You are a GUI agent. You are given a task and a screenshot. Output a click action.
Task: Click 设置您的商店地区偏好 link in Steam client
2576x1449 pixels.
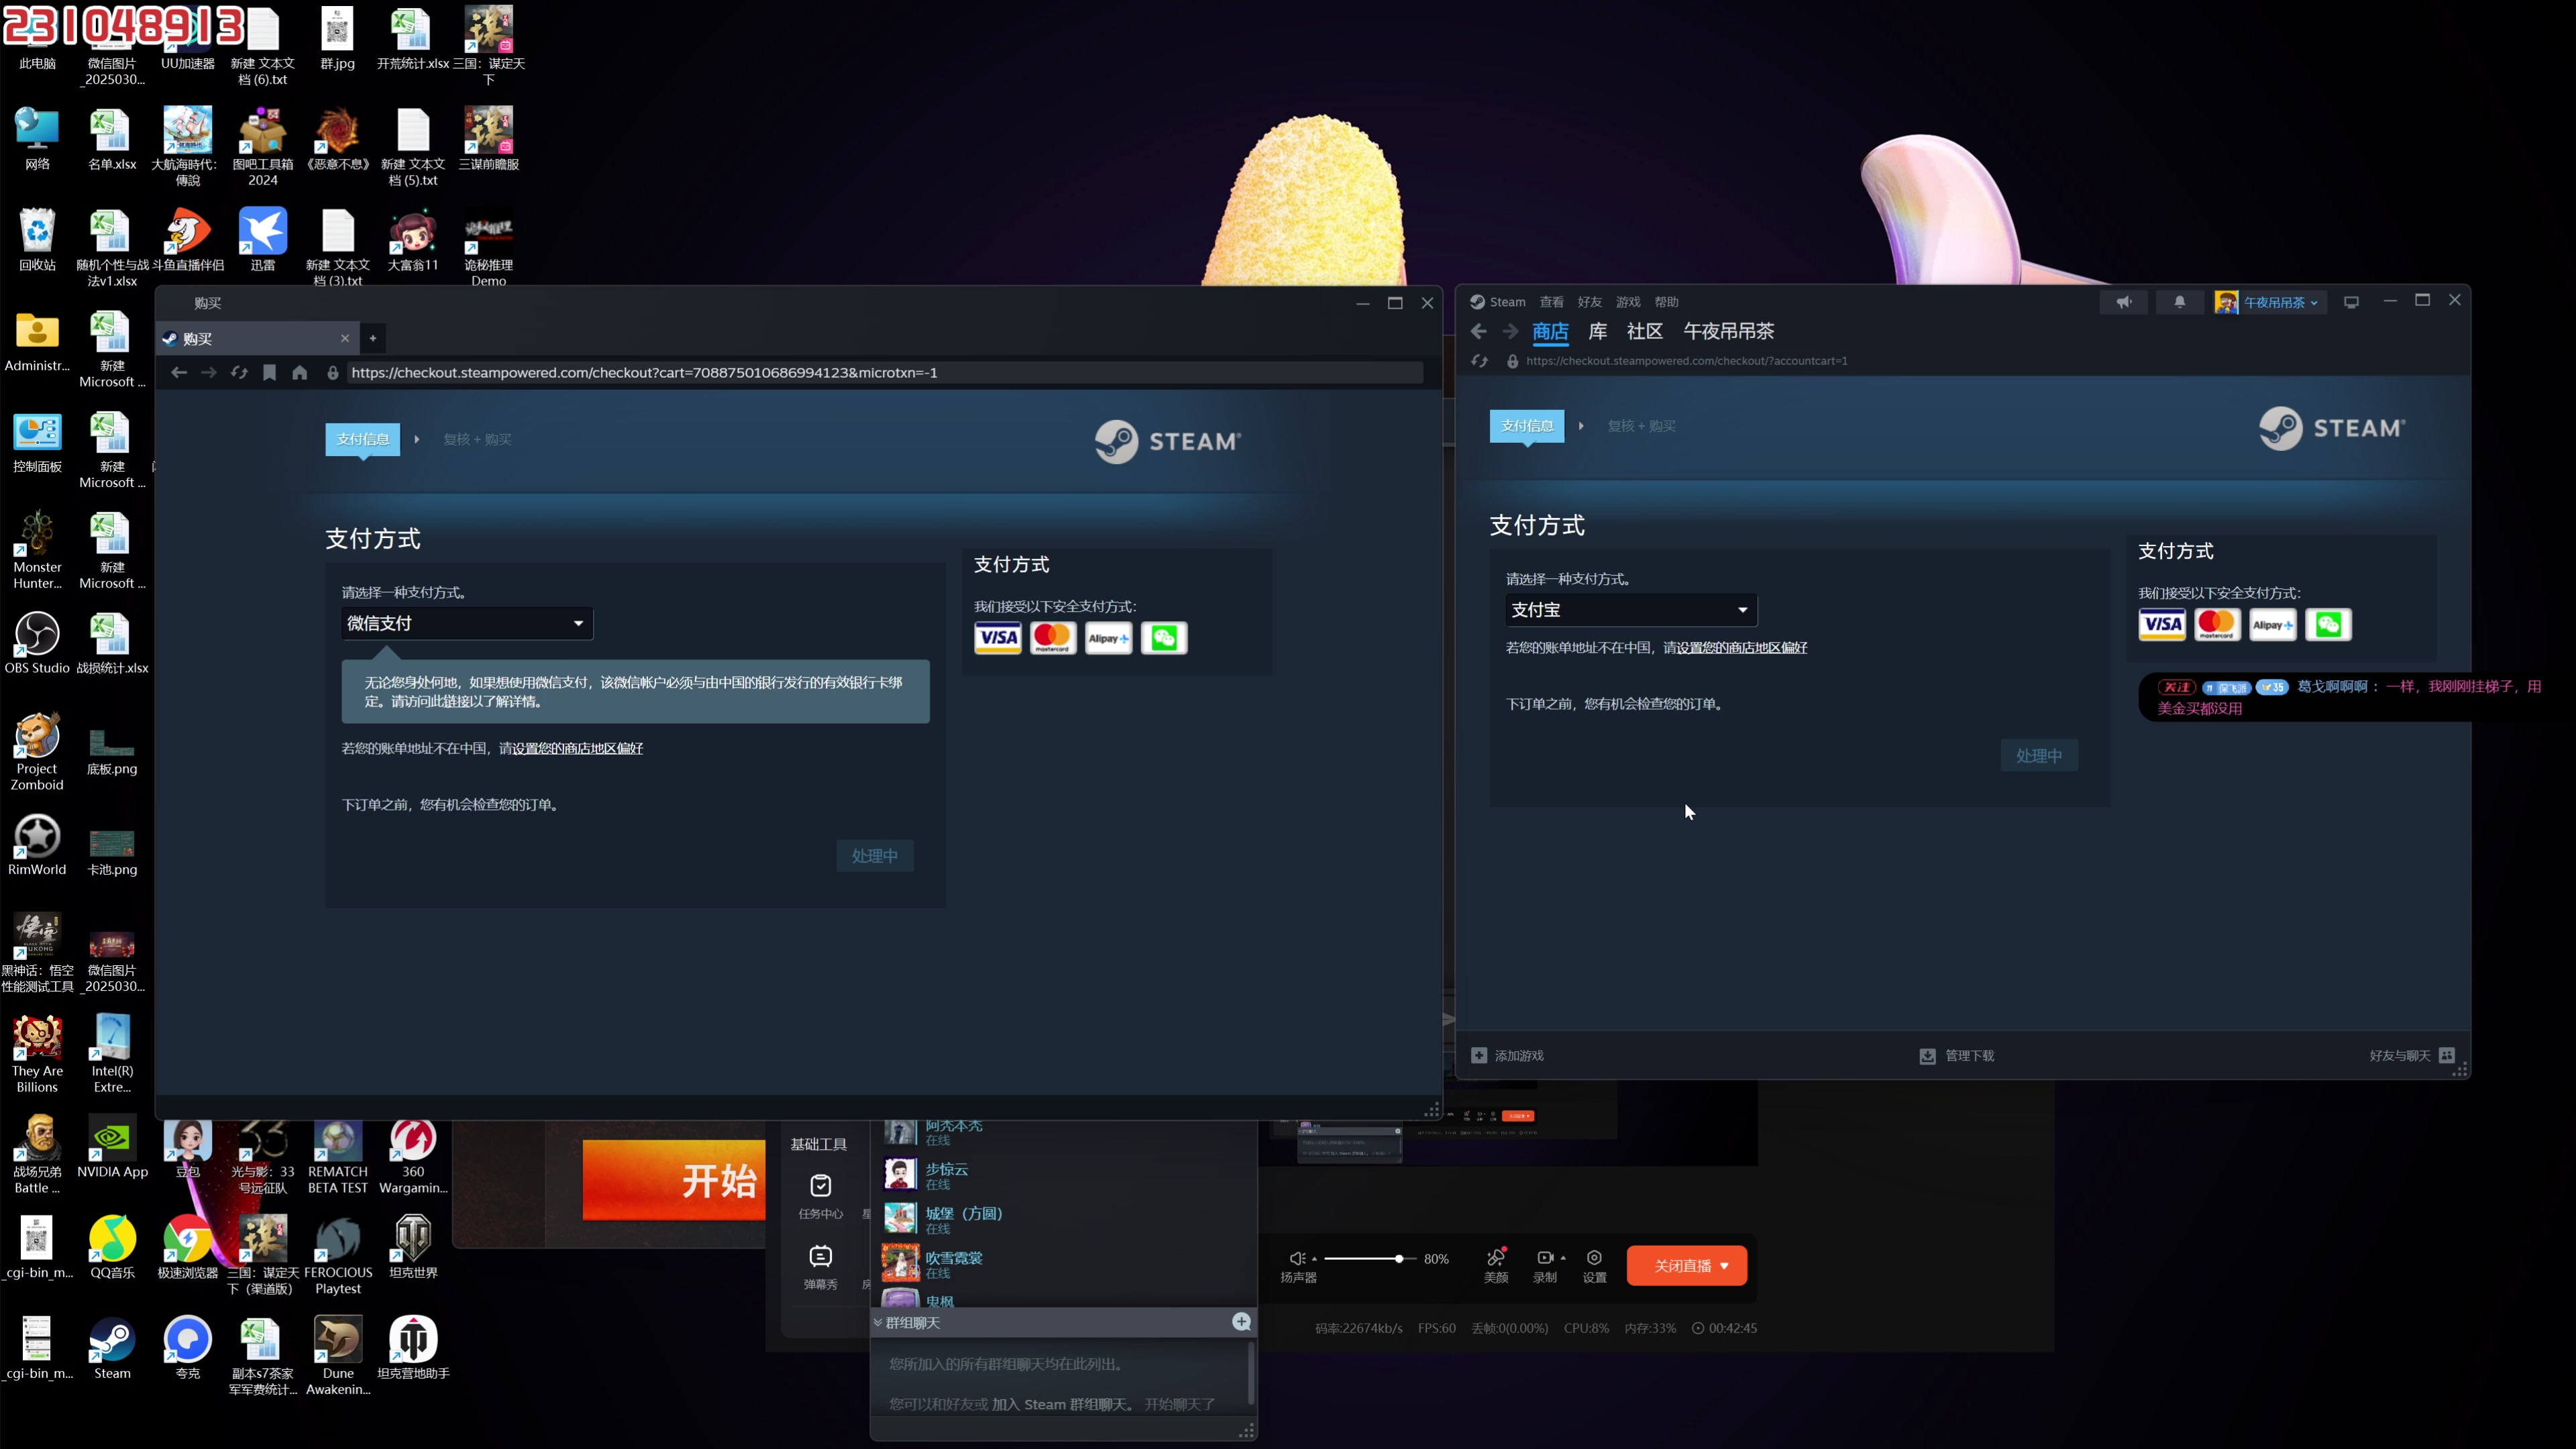point(1741,647)
